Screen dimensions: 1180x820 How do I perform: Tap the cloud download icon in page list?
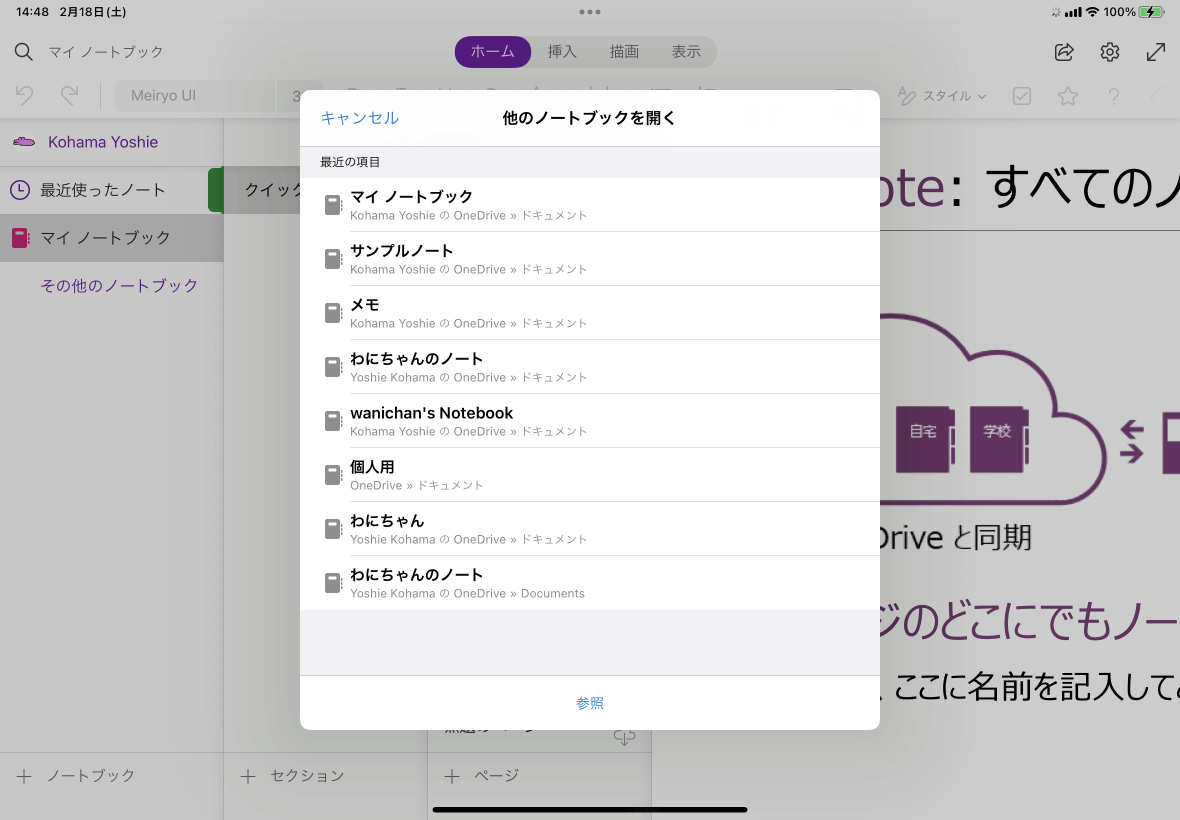pyautogui.click(x=625, y=737)
